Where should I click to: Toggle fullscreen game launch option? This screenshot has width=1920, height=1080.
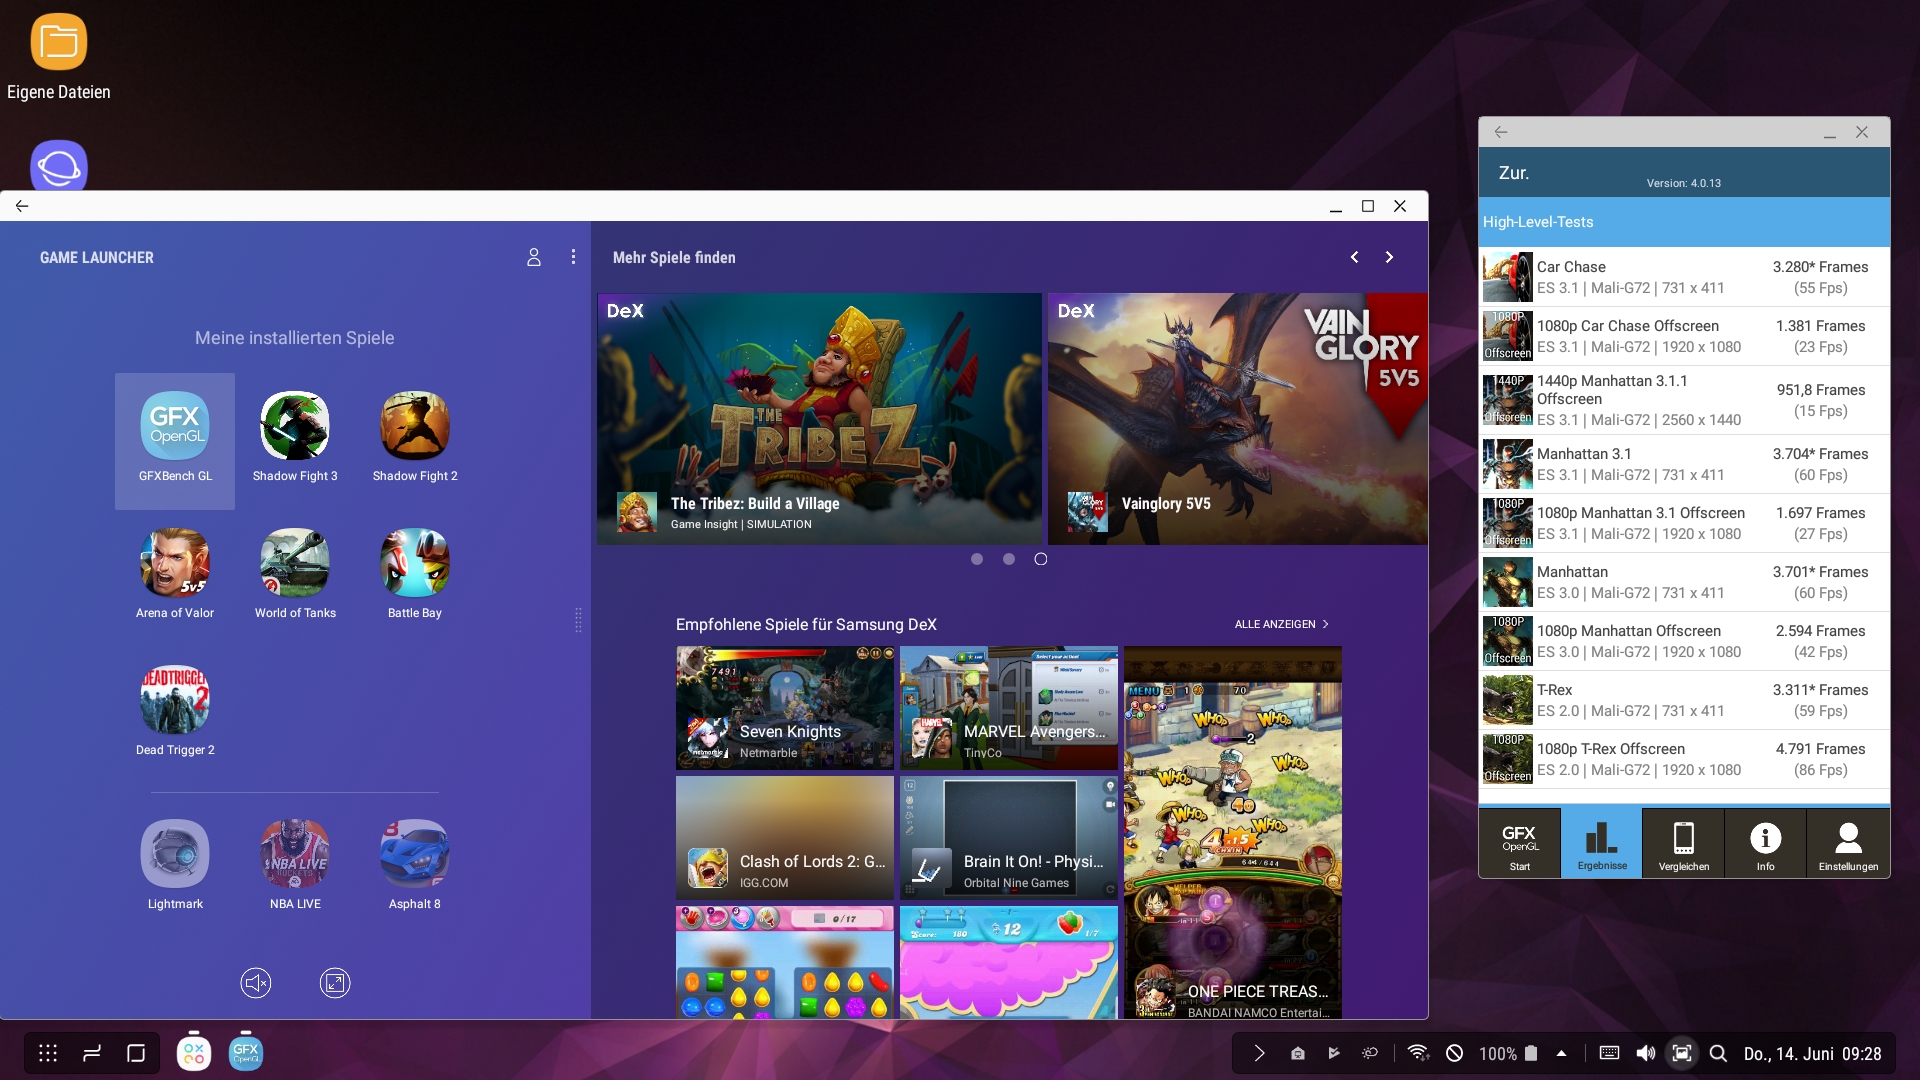335,983
